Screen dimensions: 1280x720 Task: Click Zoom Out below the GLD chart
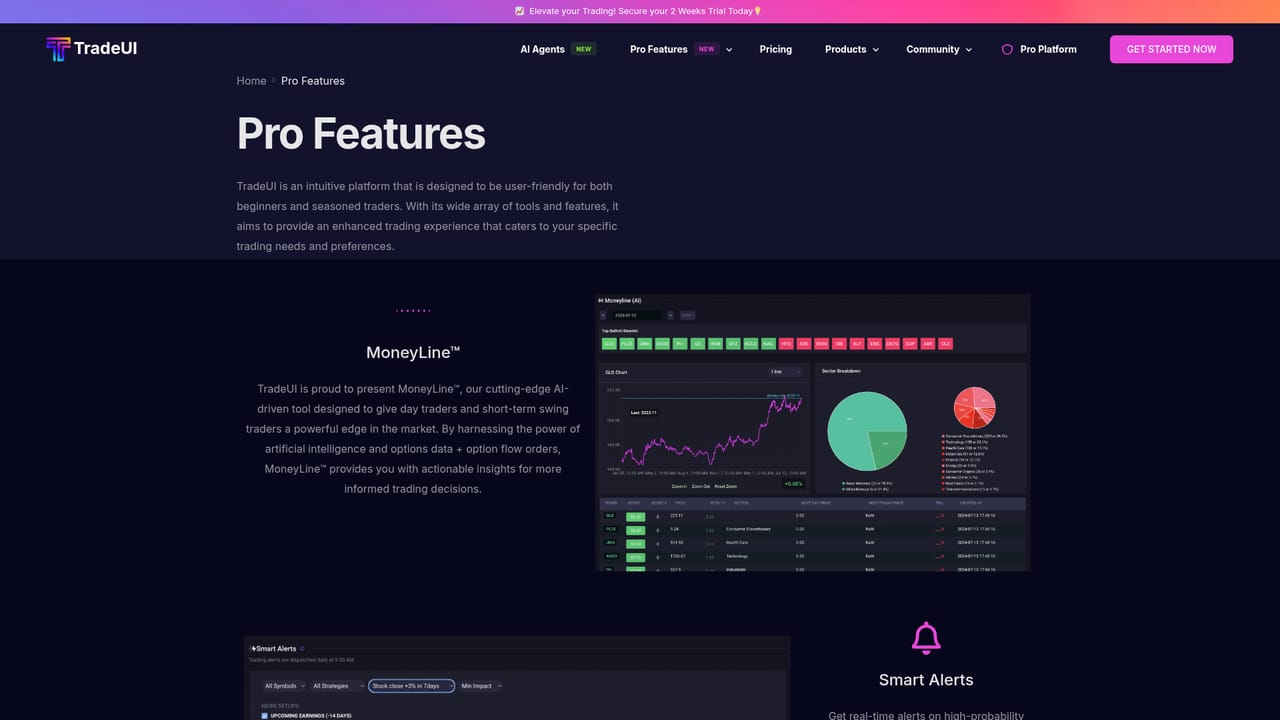click(701, 486)
